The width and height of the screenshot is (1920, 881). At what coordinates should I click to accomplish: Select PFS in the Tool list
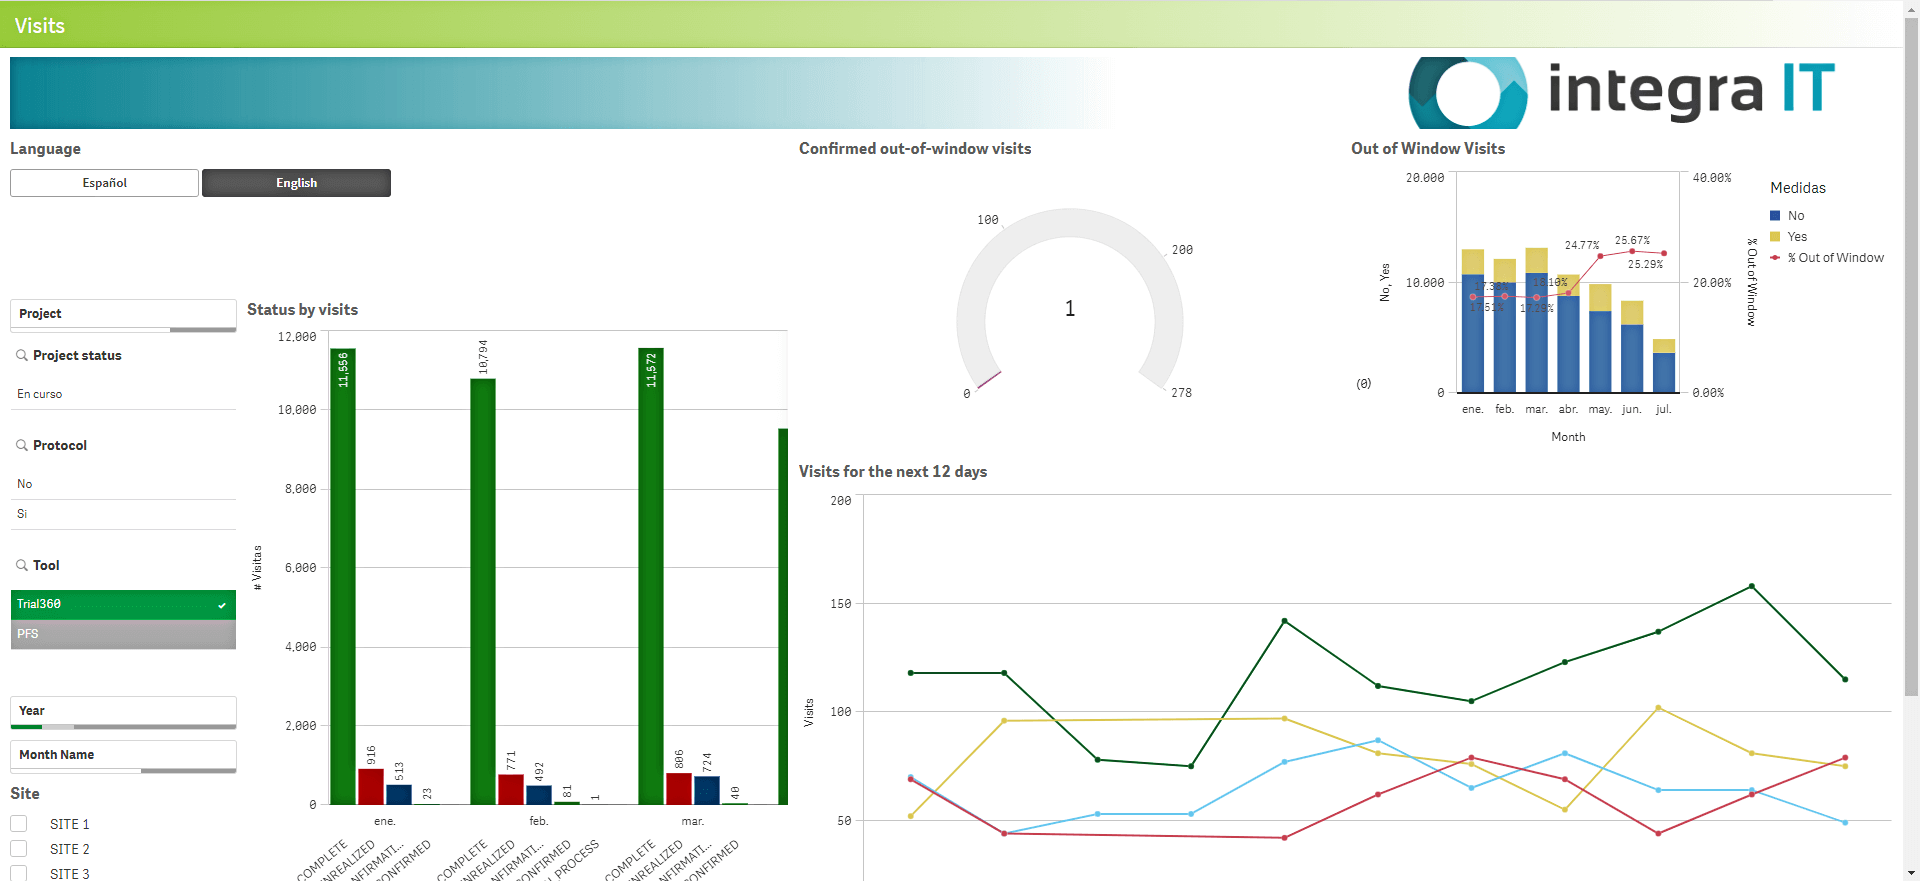click(x=123, y=634)
